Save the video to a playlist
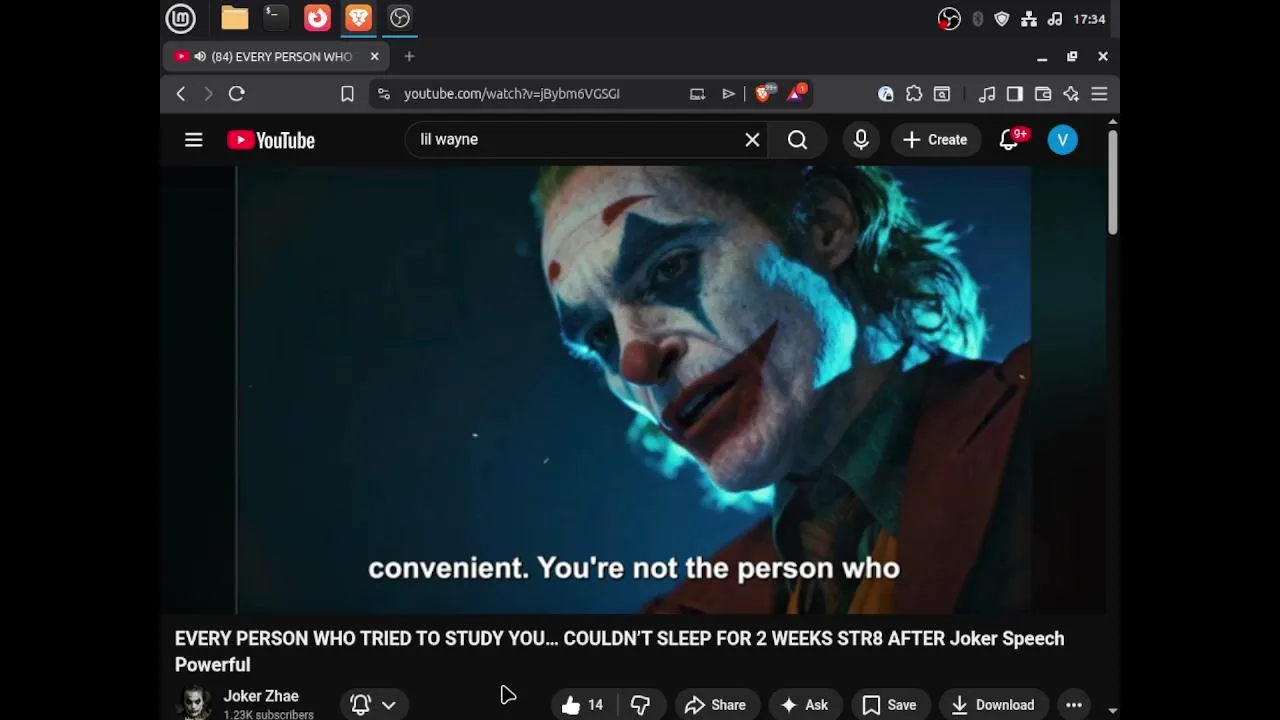This screenshot has height=720, width=1280. point(889,705)
